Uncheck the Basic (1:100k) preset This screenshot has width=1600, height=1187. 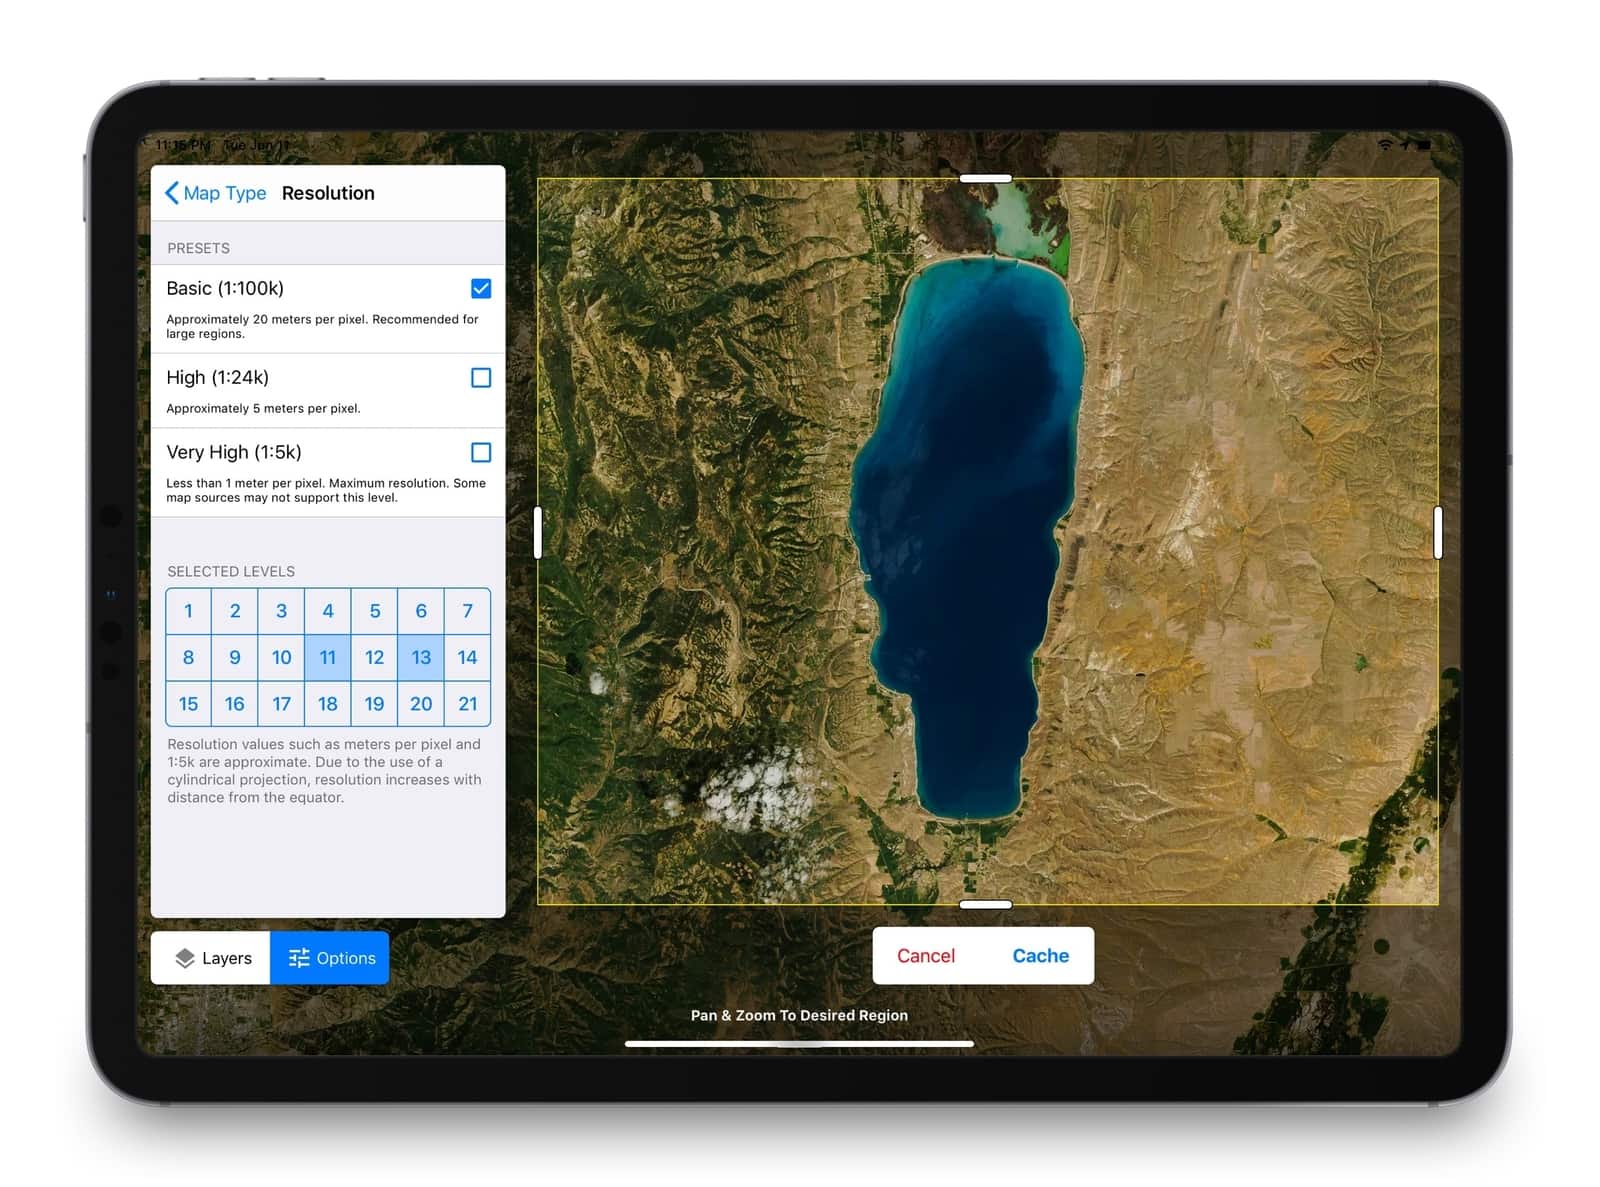click(481, 288)
